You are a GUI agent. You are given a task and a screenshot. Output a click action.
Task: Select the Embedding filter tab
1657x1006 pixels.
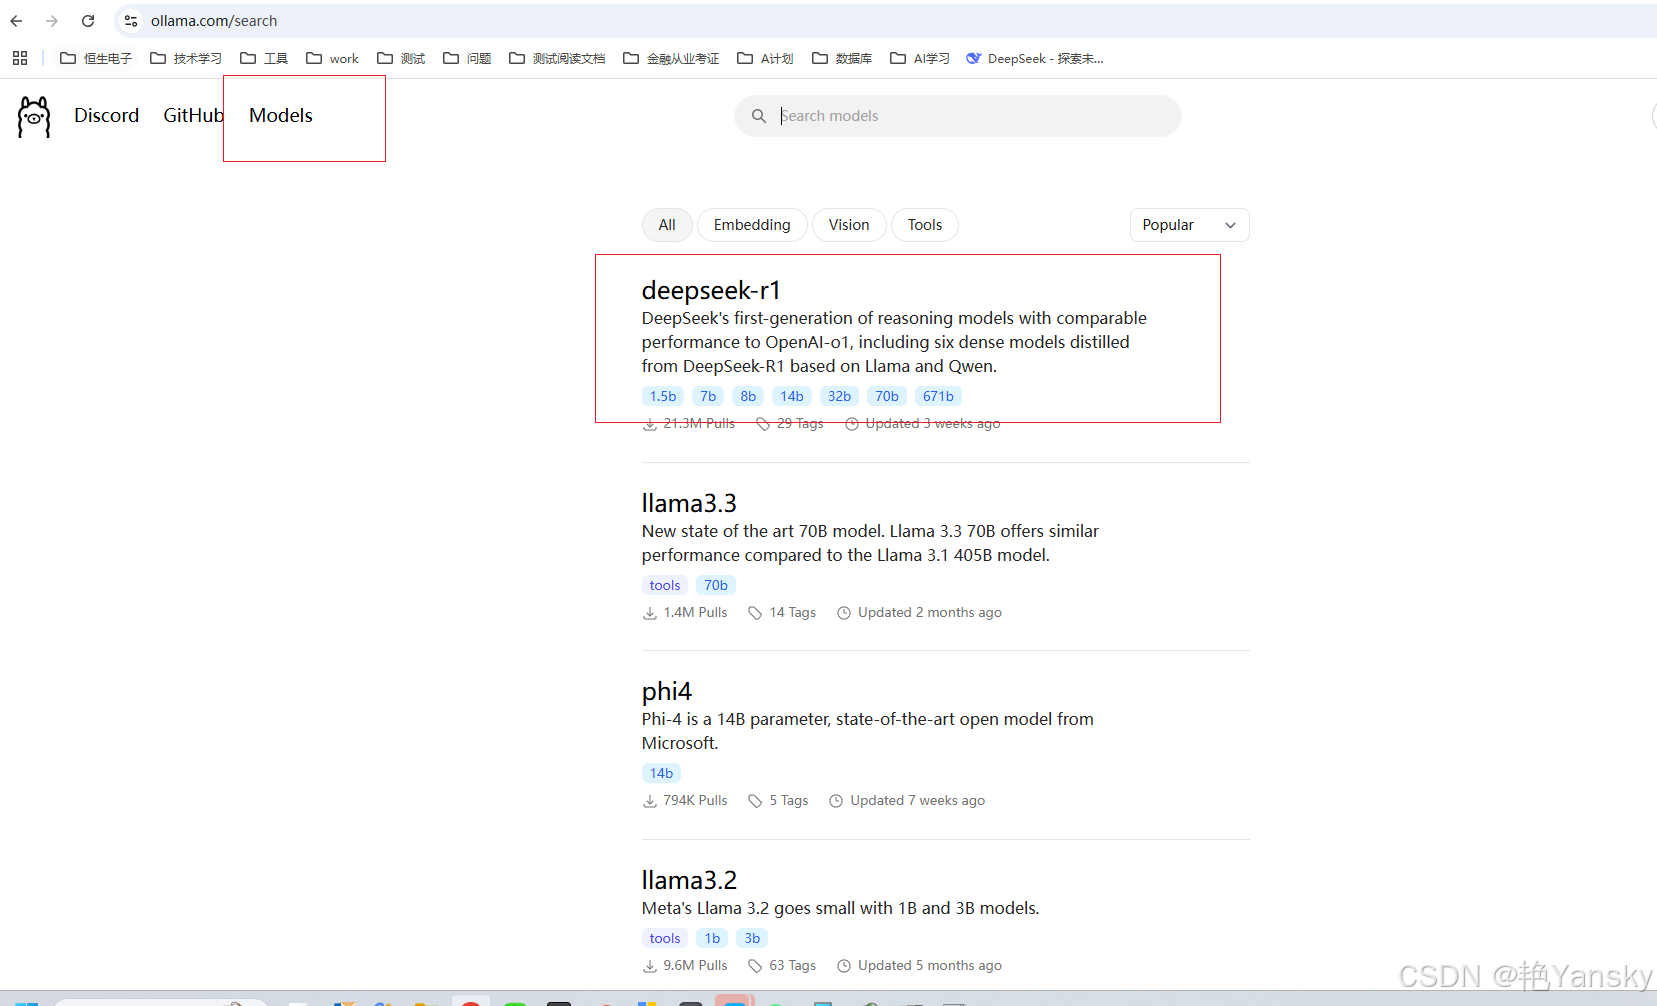[x=752, y=225]
